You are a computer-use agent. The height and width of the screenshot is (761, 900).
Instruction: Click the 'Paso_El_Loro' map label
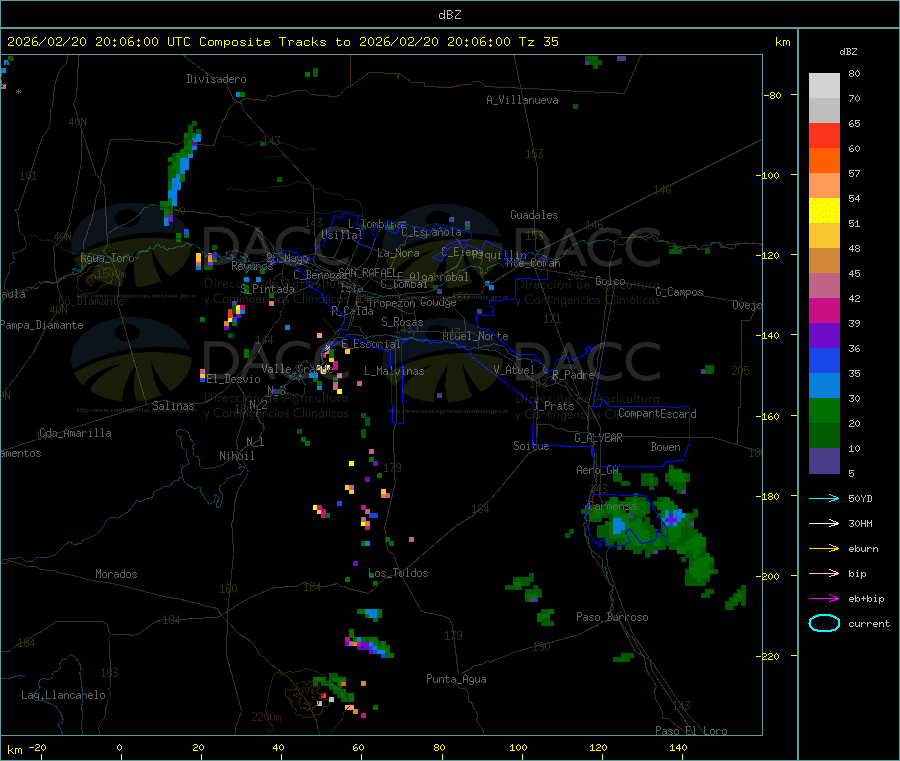pyautogui.click(x=691, y=731)
